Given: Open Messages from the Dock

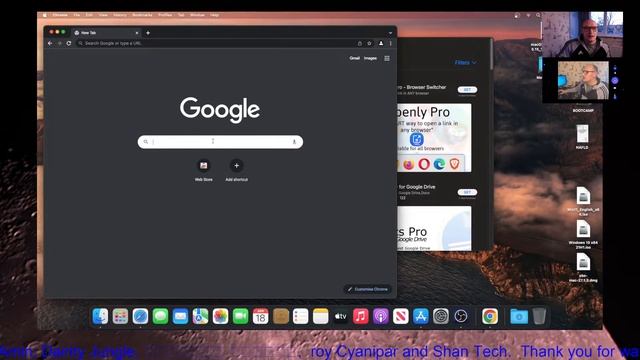Looking at the screenshot, I should (x=160, y=316).
